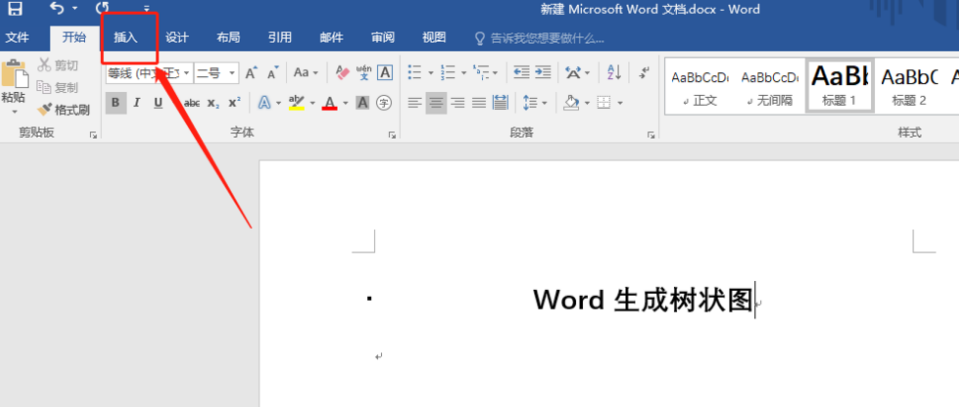Click the 粘贴 paste button

(15, 82)
